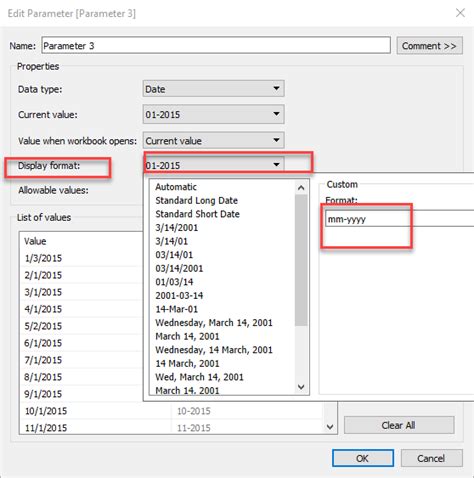Click the Comment >> button
This screenshot has height=478, width=474.
click(429, 46)
